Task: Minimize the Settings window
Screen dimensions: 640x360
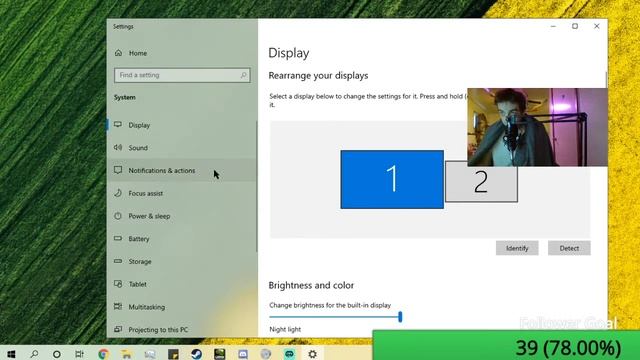Action: point(553,26)
